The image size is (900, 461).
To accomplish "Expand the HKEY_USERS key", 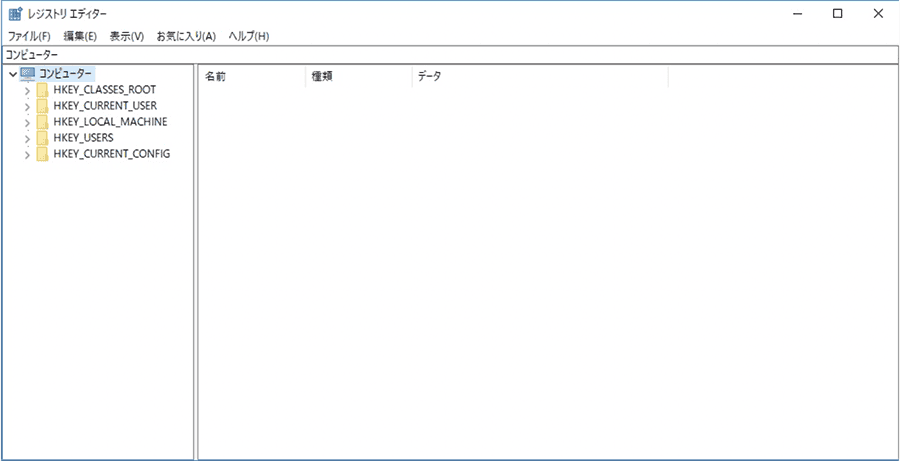I will 27,138.
